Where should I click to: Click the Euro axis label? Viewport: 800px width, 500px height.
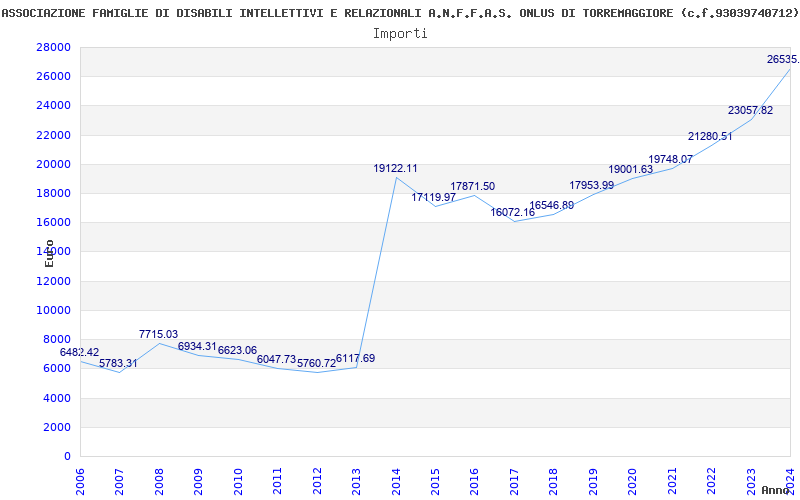point(49,253)
